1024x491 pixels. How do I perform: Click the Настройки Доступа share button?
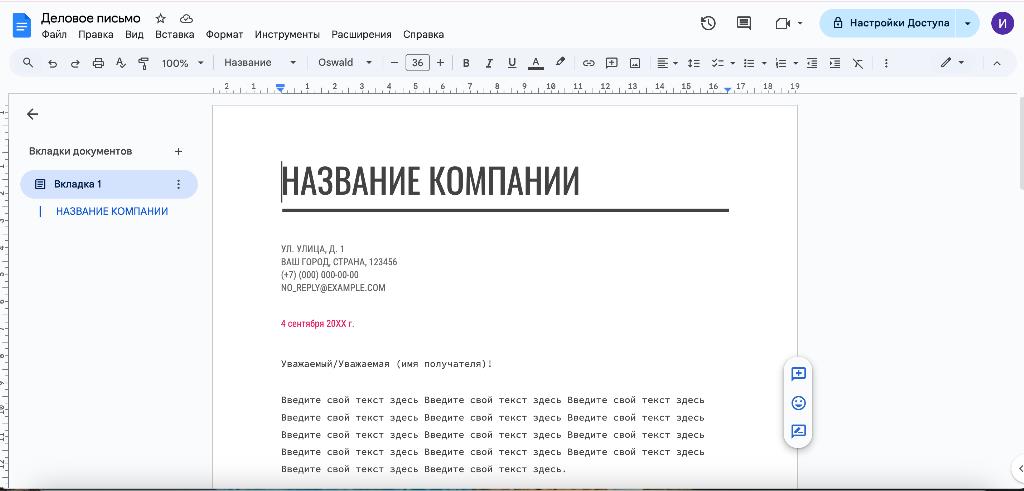(891, 23)
